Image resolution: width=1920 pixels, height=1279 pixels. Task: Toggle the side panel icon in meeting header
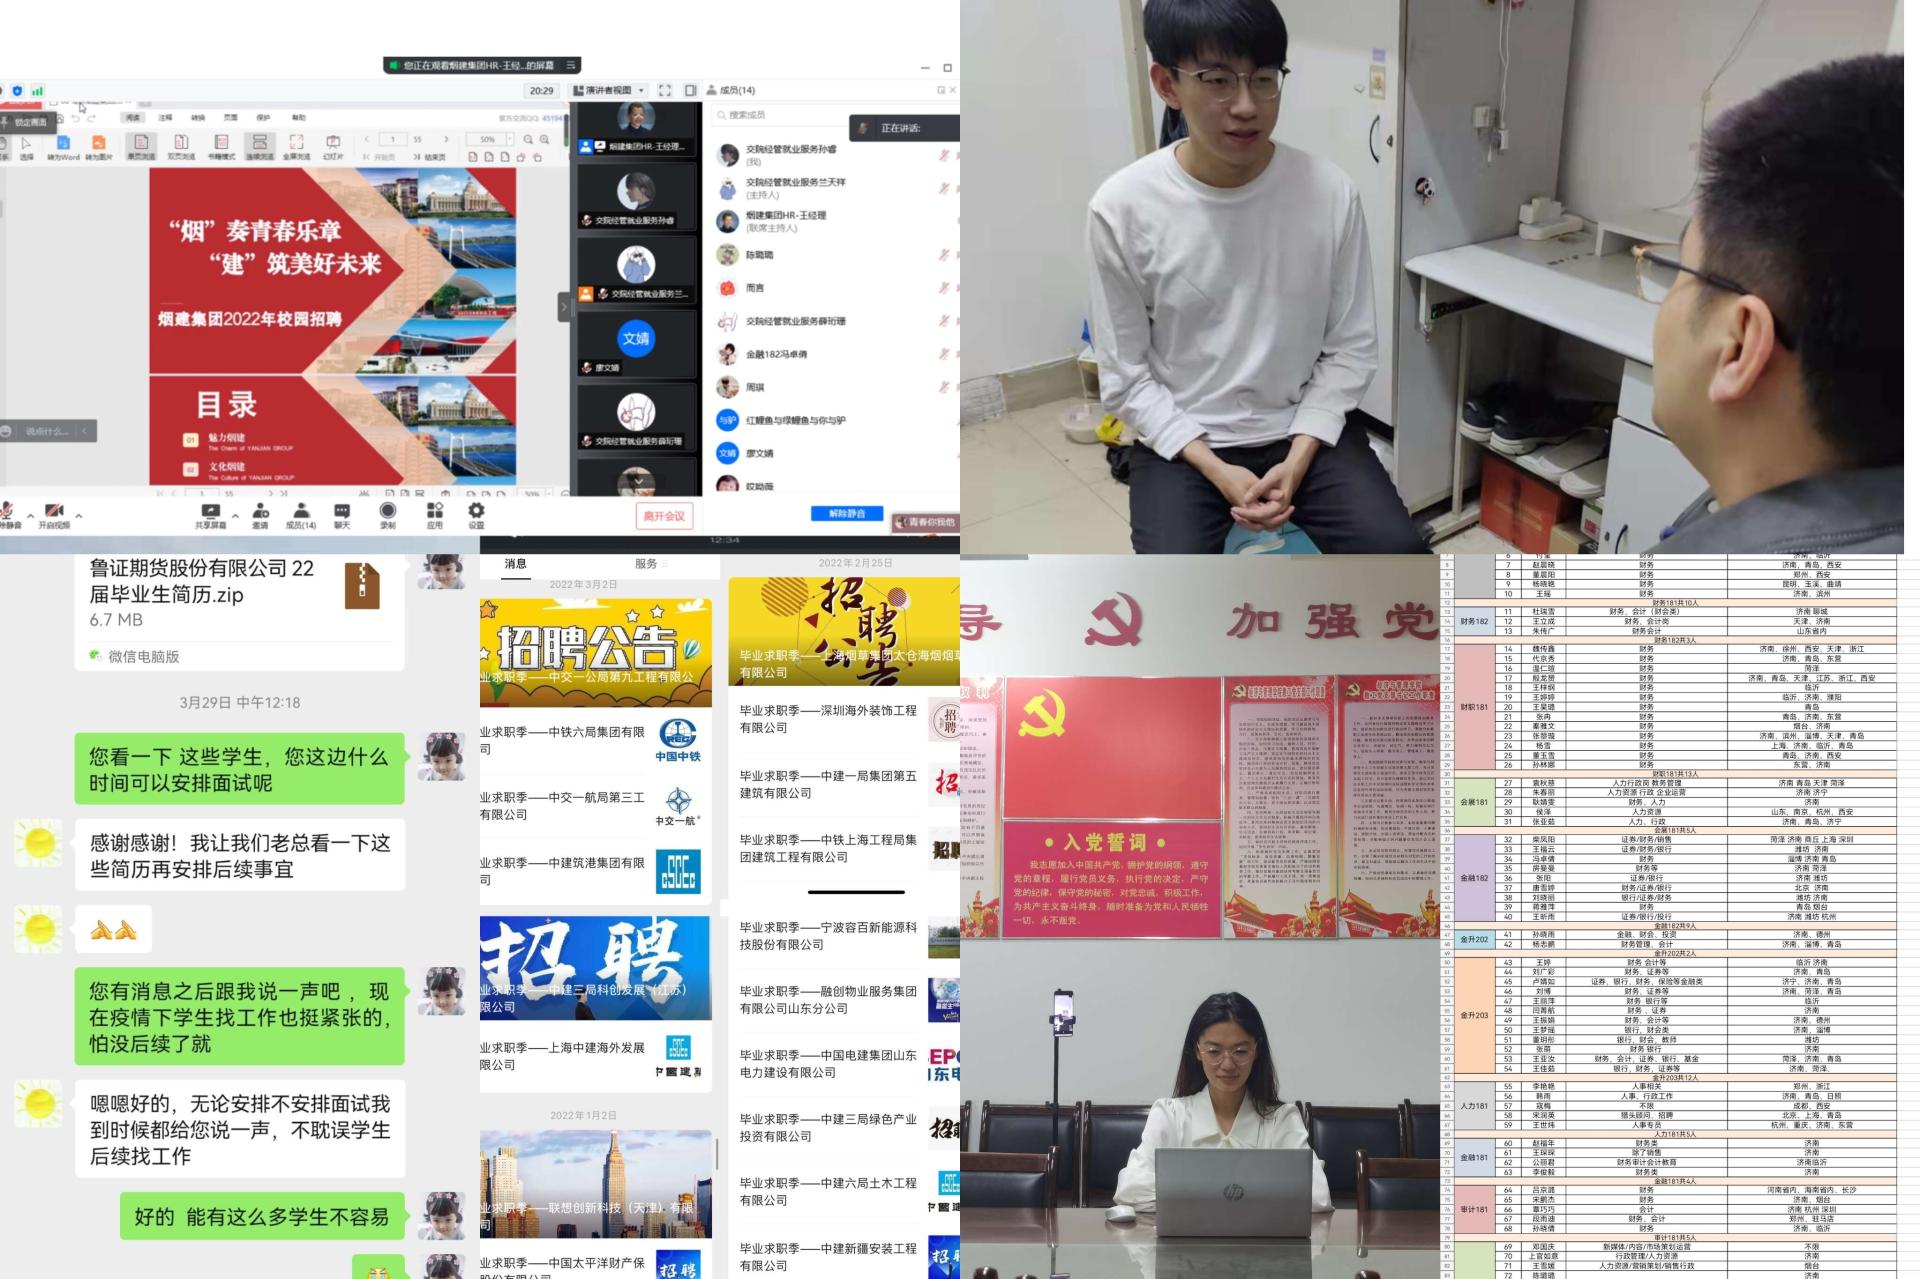(x=690, y=90)
